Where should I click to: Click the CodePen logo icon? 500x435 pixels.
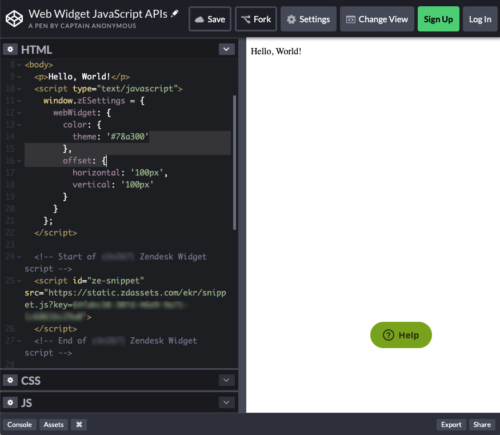tap(14, 19)
